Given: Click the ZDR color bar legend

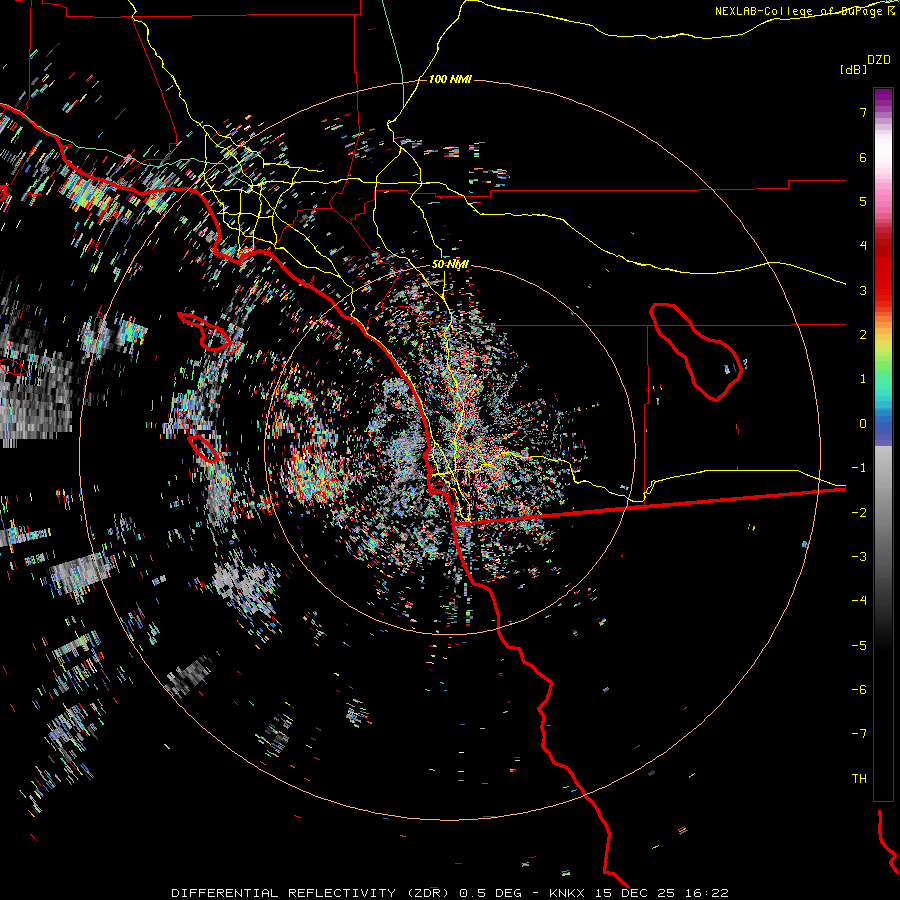Looking at the screenshot, I should [x=883, y=444].
